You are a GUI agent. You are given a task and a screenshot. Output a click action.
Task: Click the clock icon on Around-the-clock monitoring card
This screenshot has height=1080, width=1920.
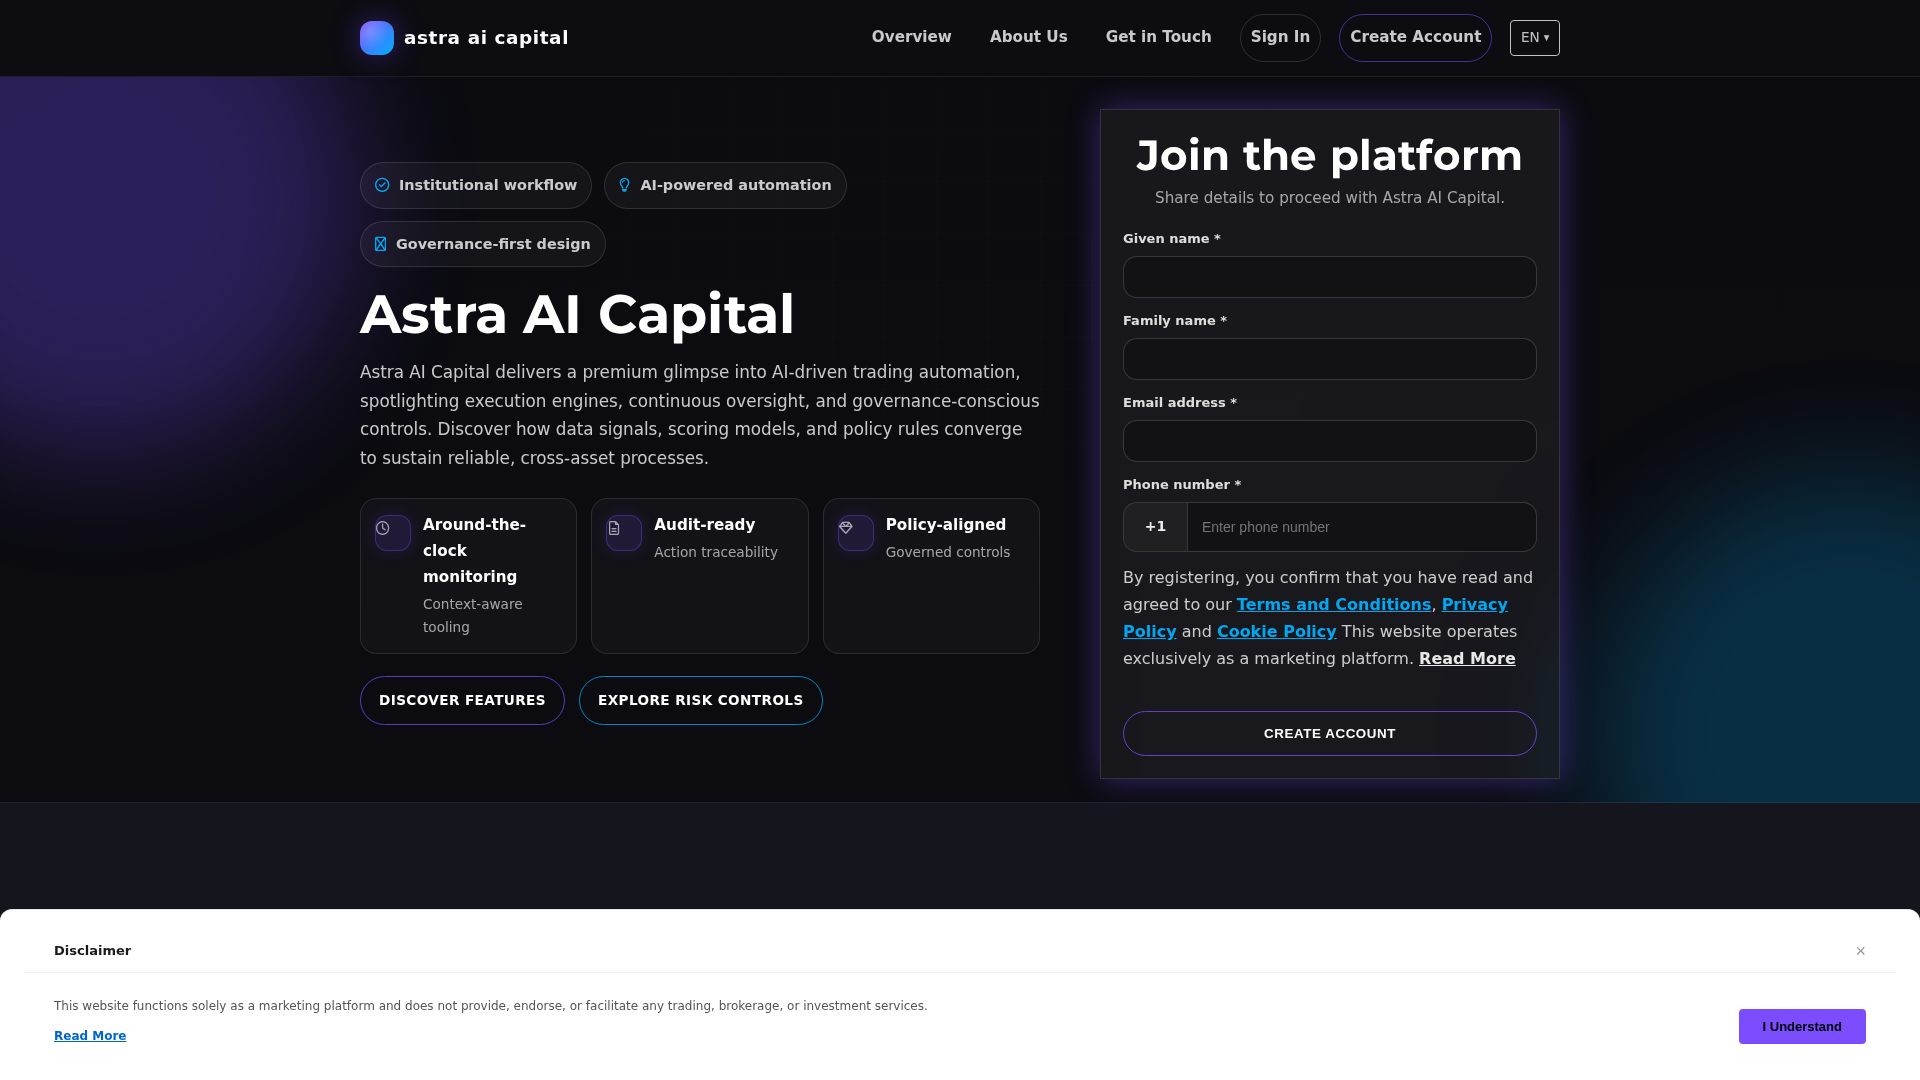point(383,528)
